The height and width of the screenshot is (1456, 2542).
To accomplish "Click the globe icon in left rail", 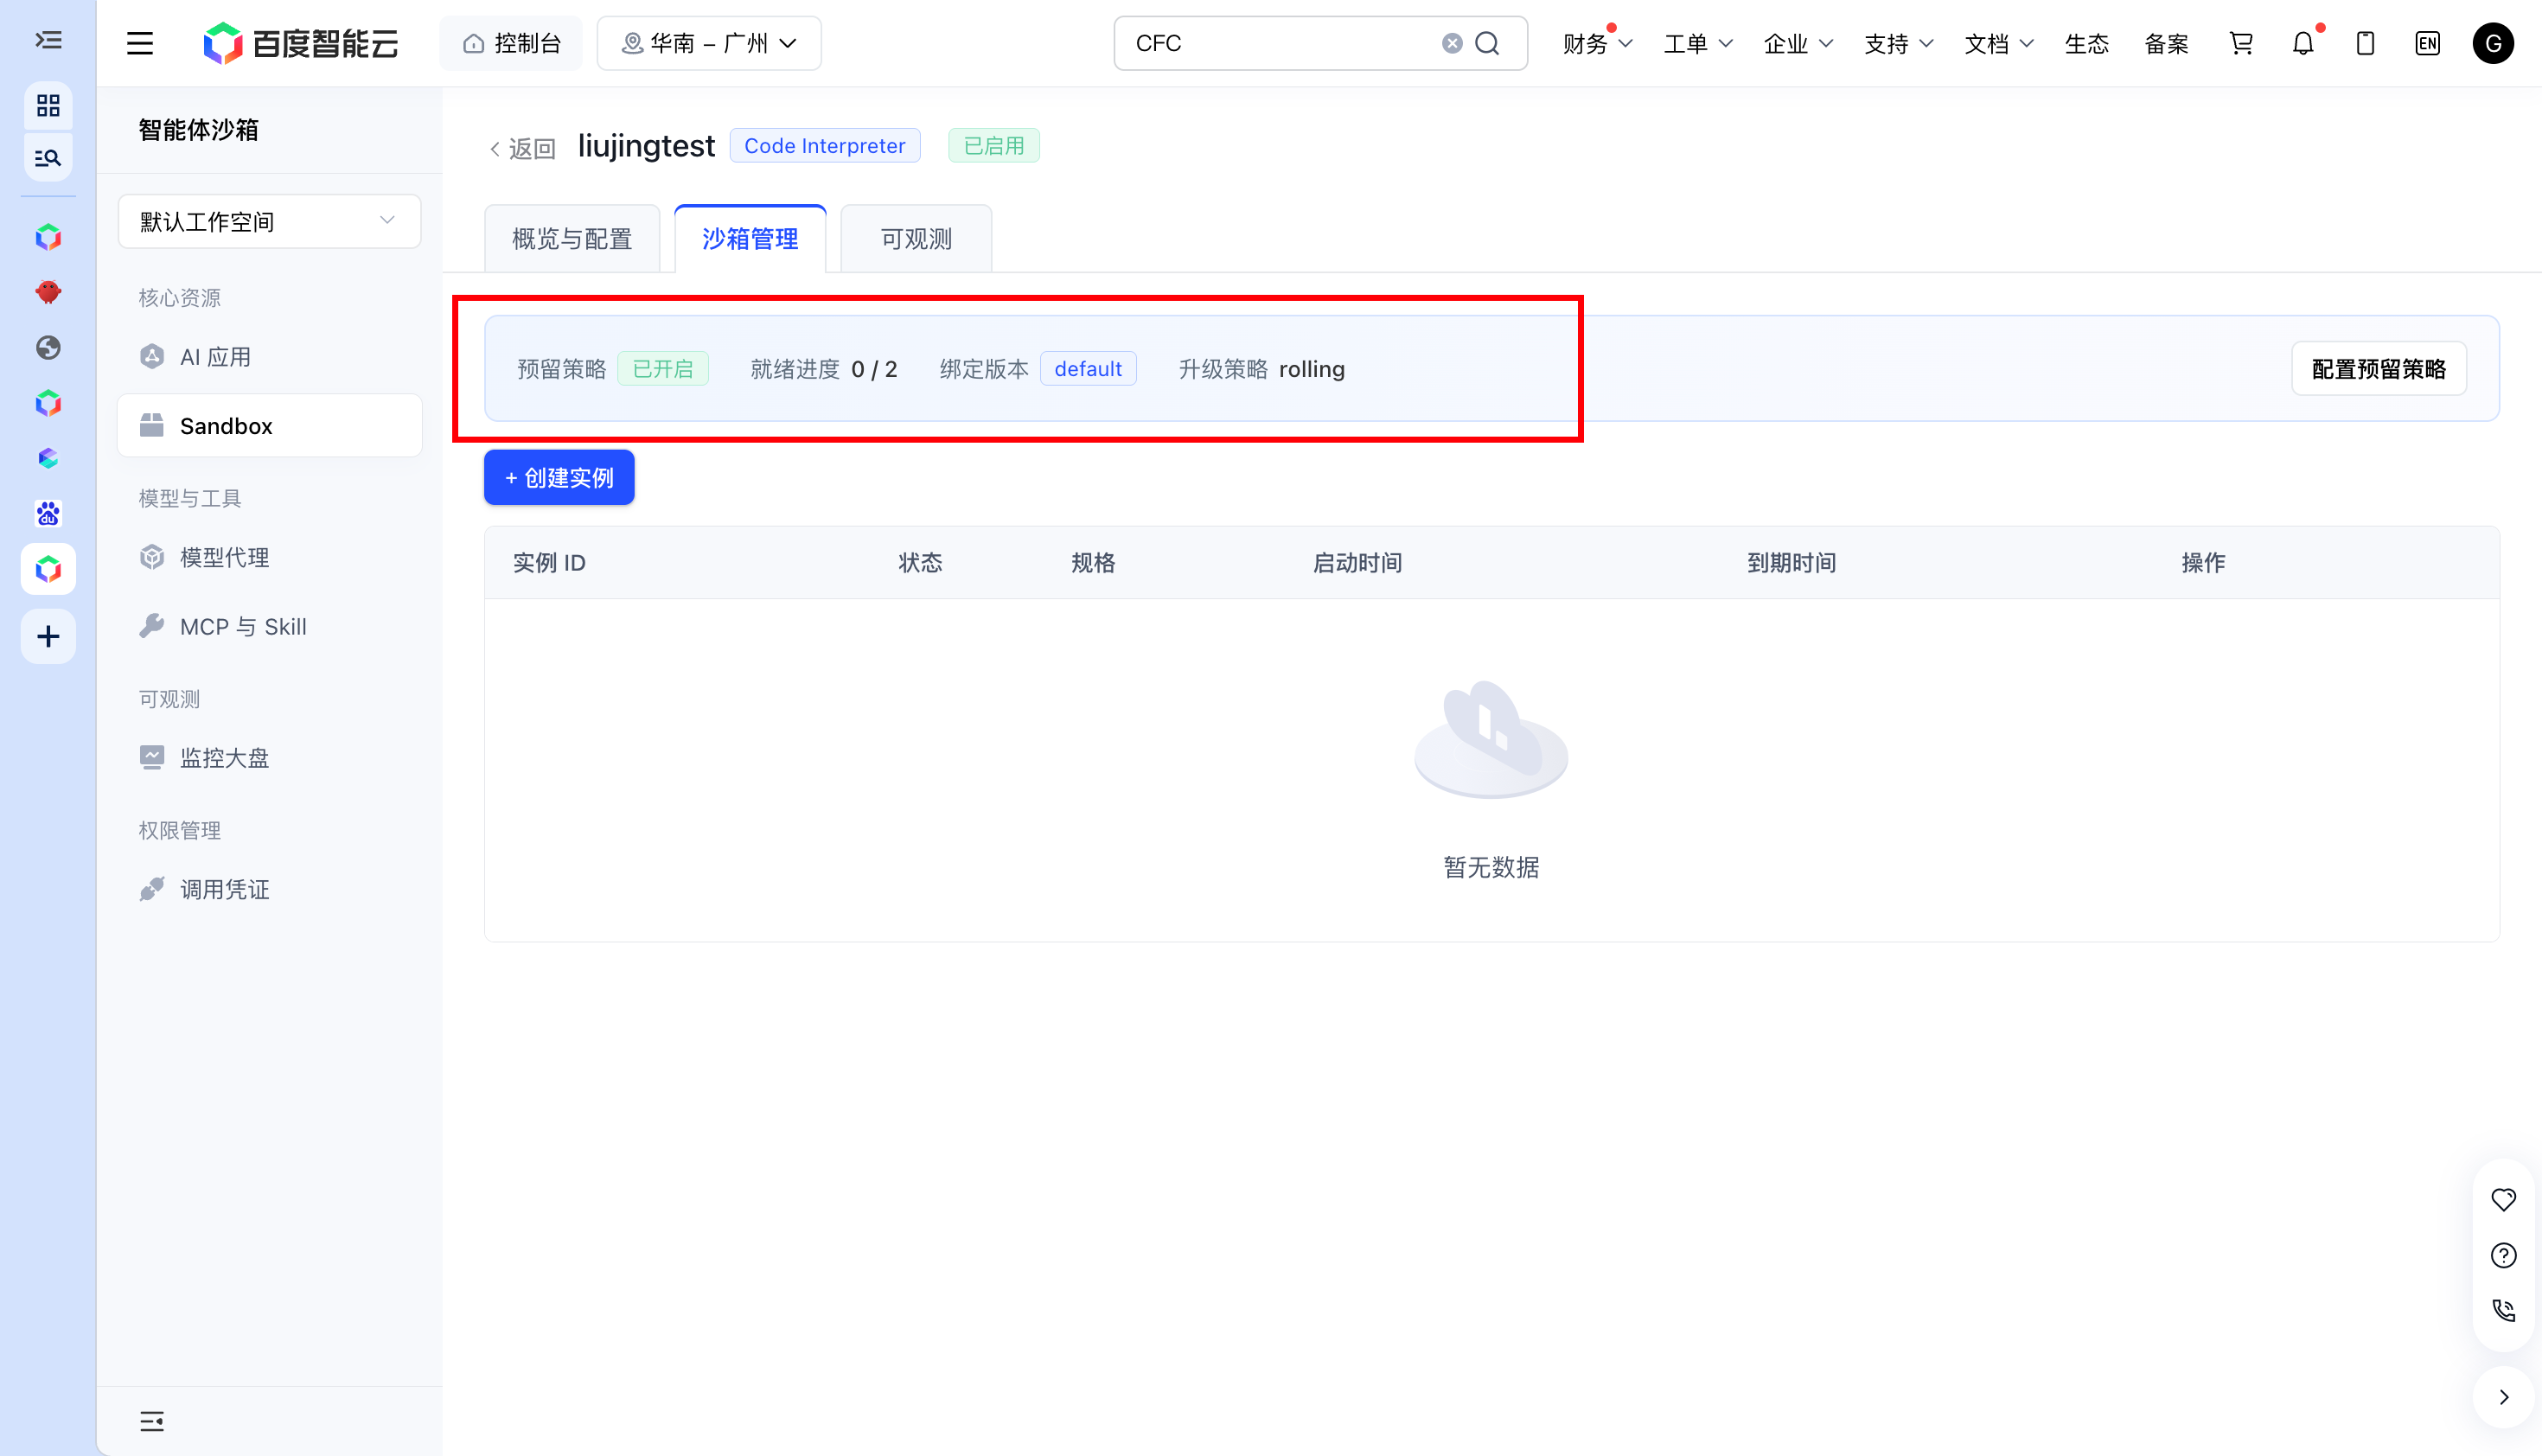I will pos(48,347).
